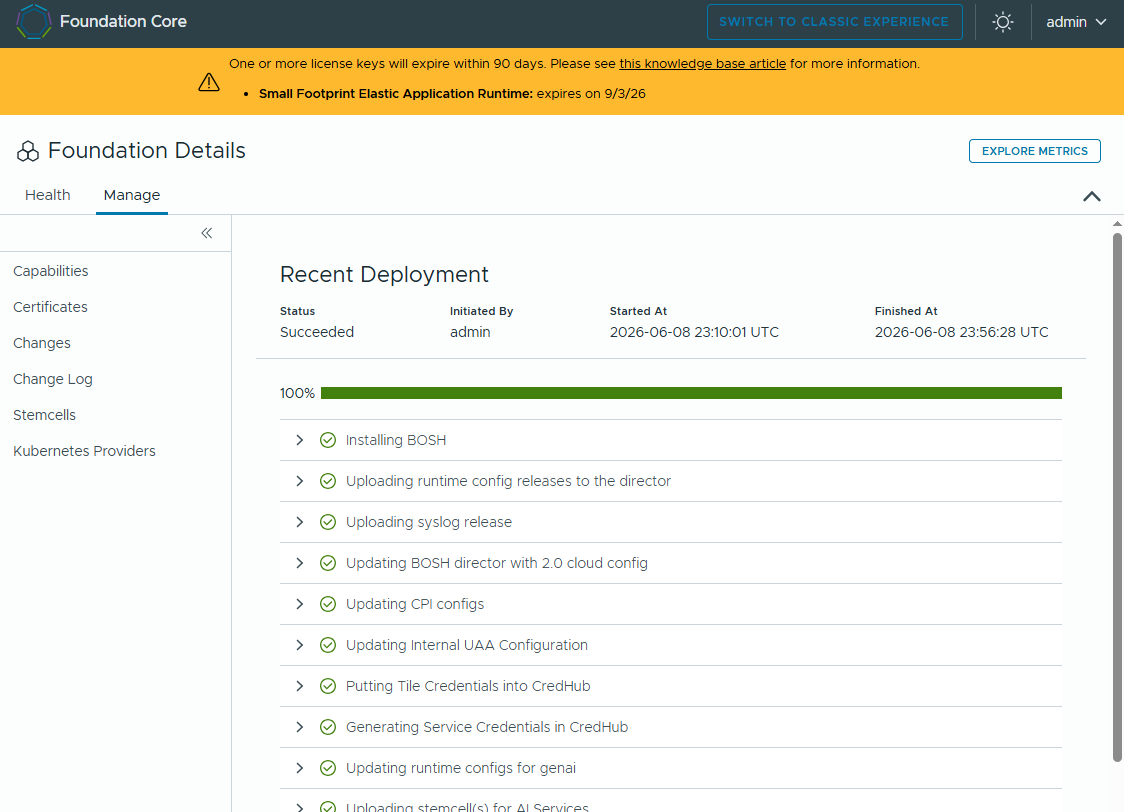Click the checkmark beside Uploading syslog release

point(328,522)
